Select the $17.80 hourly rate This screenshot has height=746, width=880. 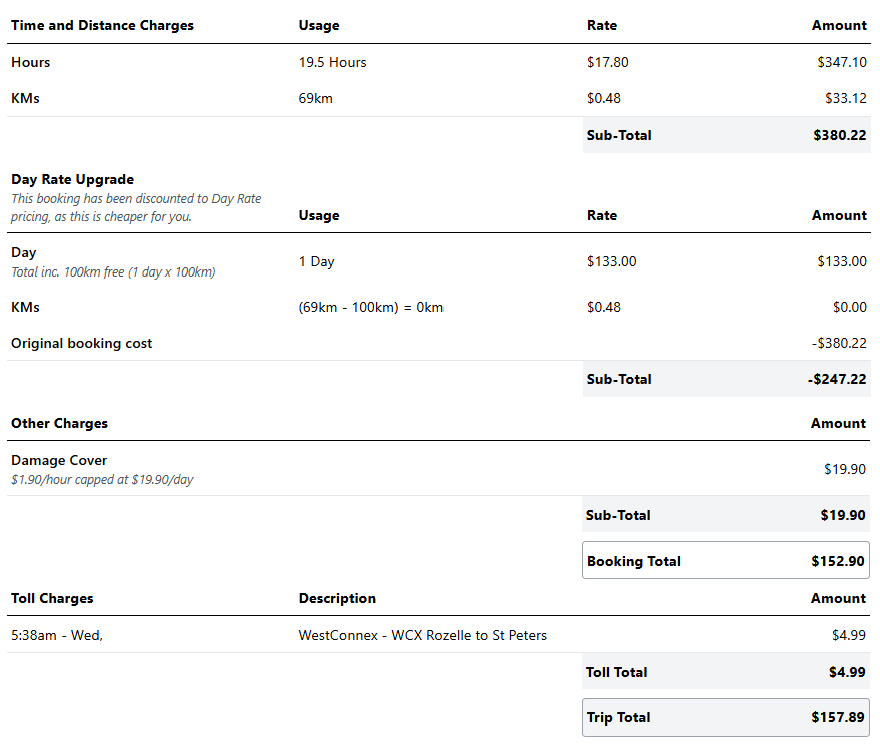click(607, 62)
